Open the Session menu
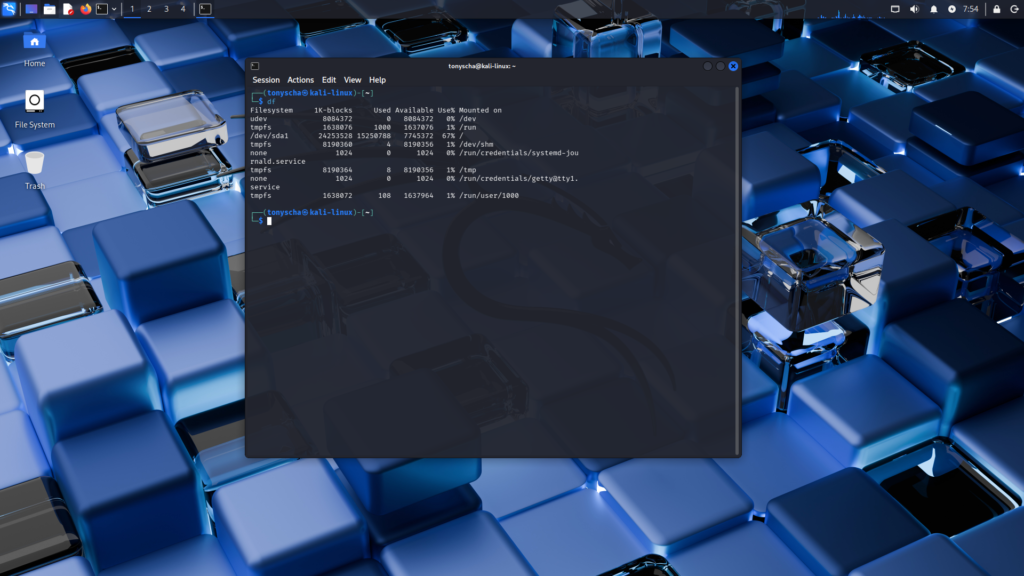The width and height of the screenshot is (1024, 576). click(x=266, y=80)
